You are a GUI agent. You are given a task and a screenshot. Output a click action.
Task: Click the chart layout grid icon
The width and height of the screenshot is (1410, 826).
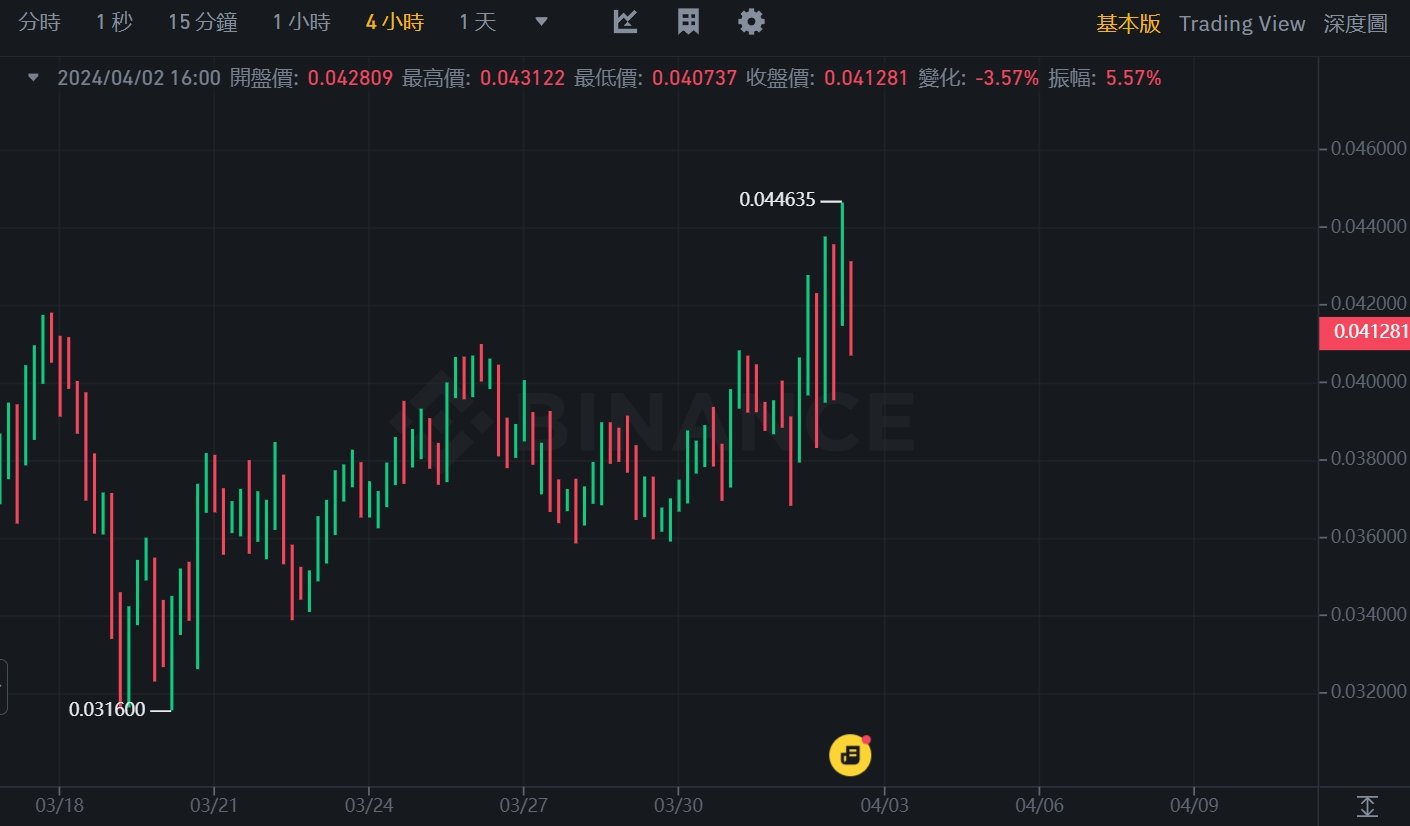(x=688, y=22)
